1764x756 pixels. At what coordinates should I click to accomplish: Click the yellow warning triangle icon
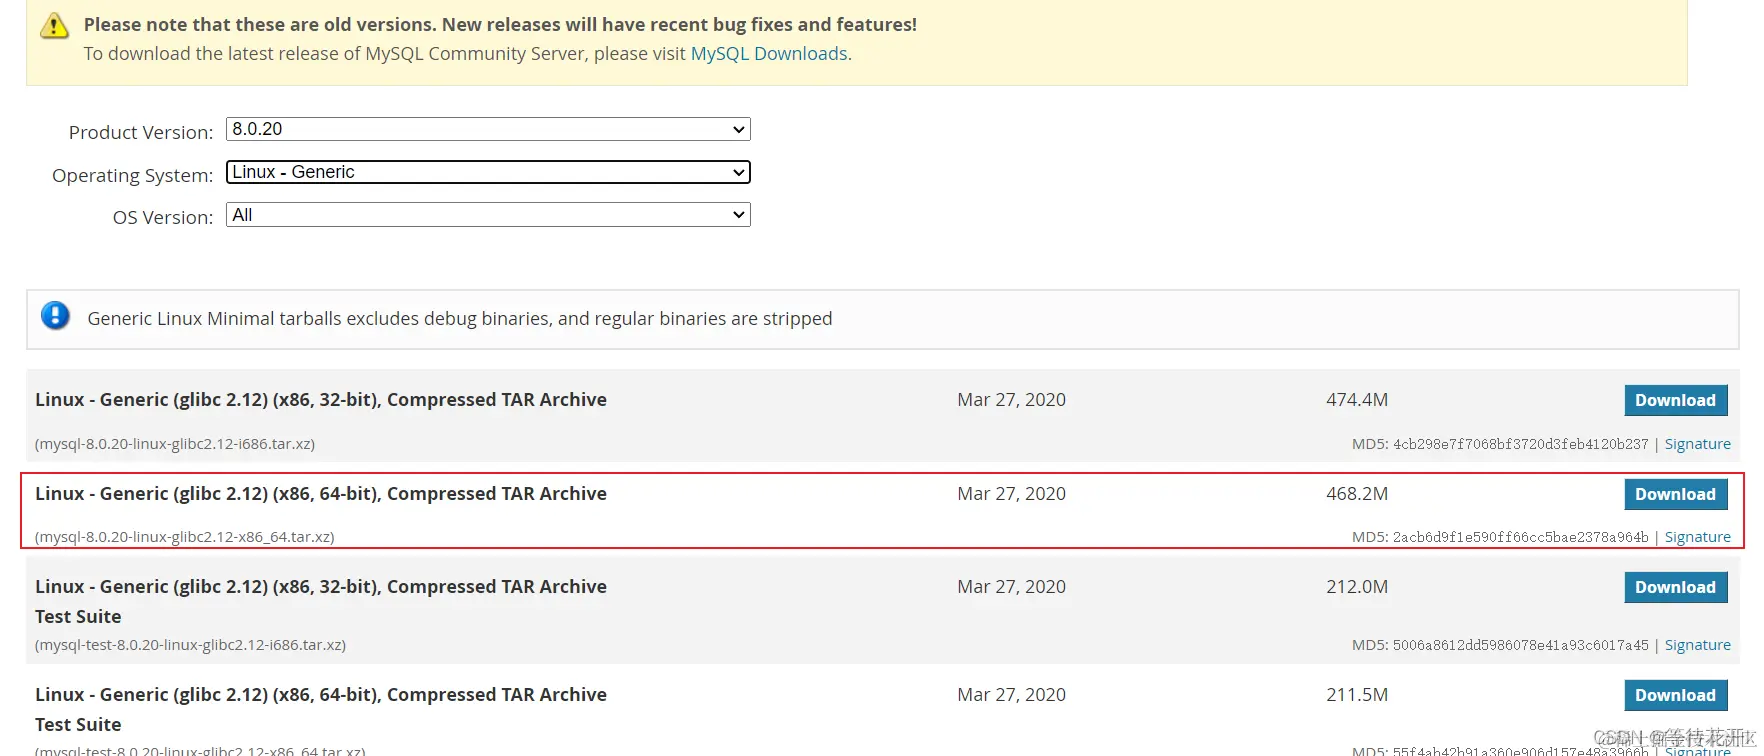tap(54, 26)
